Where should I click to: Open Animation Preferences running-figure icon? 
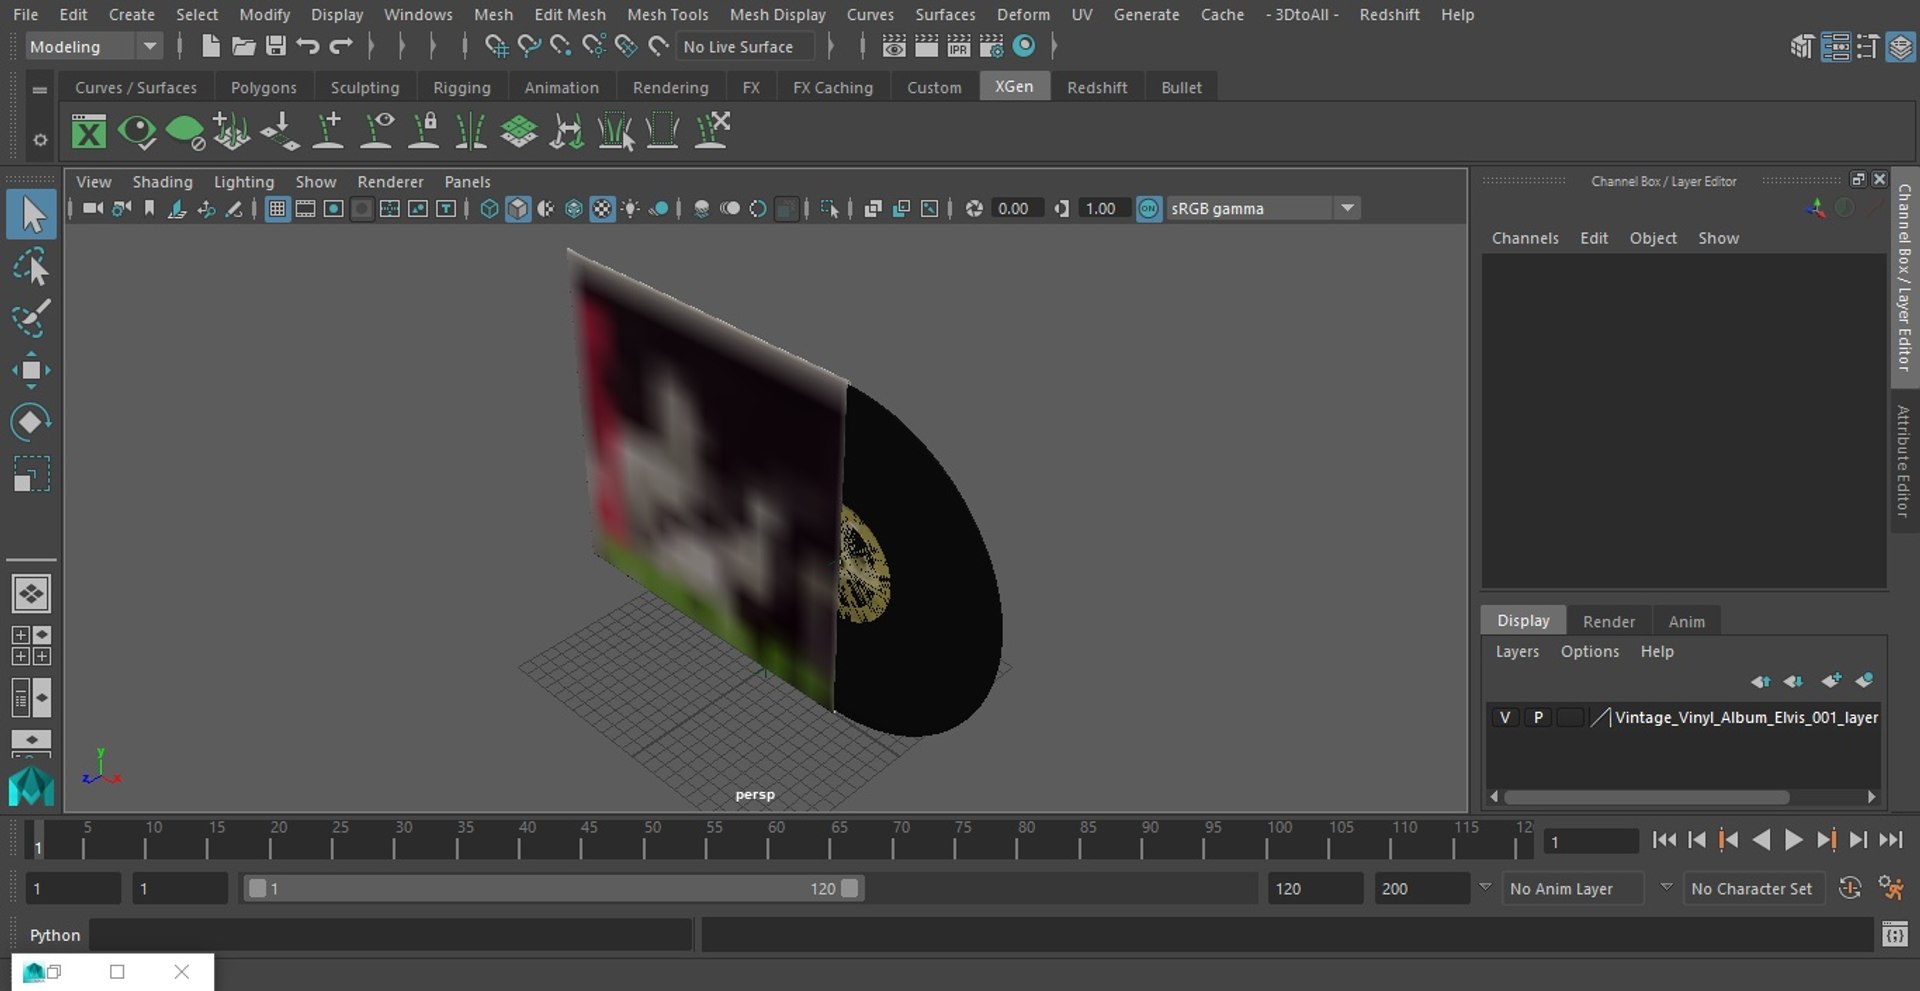tap(1890, 888)
